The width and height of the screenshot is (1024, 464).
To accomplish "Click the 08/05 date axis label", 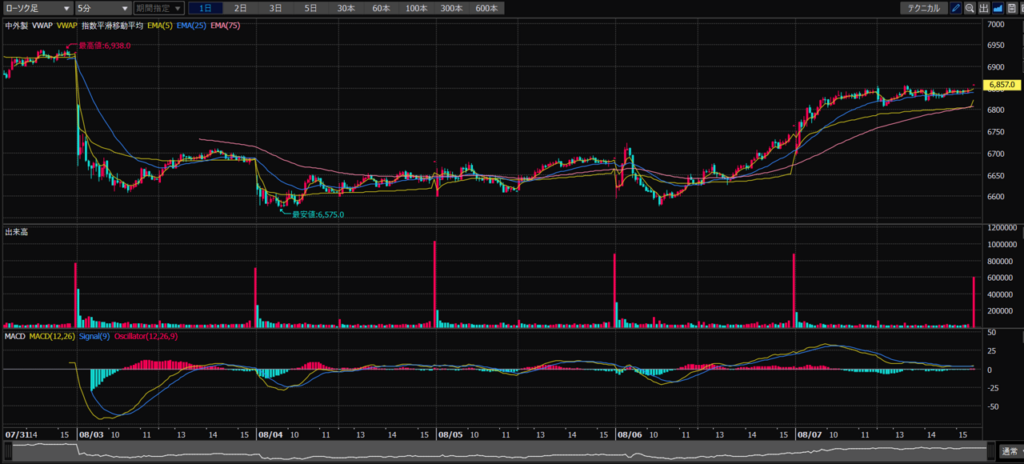I will pyautogui.click(x=449, y=434).
